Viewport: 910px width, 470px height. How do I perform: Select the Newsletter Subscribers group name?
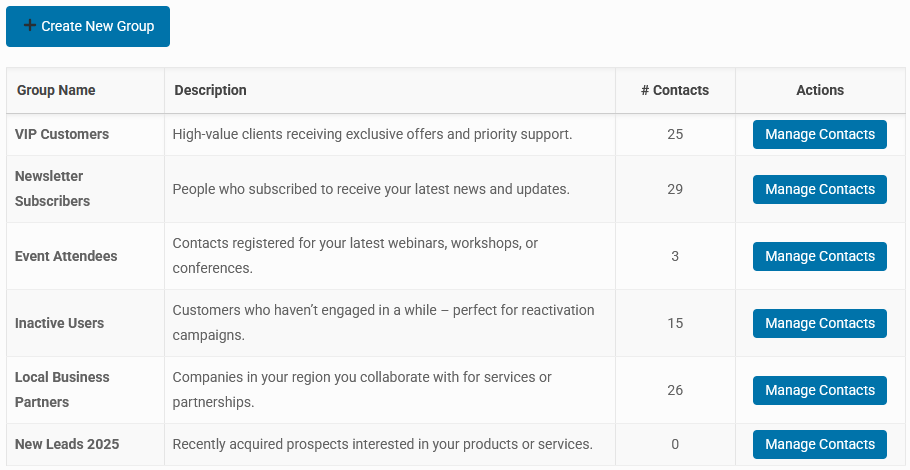click(x=52, y=189)
